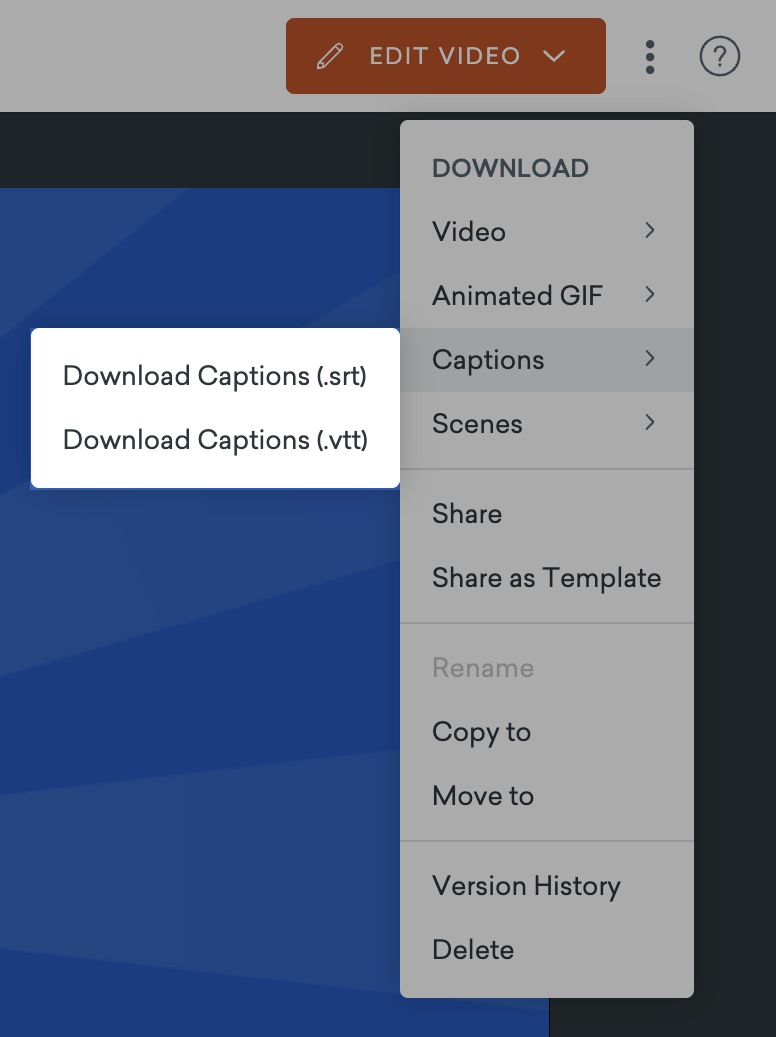Select Delete from the menu
This screenshot has width=776, height=1037.
[x=546, y=950]
